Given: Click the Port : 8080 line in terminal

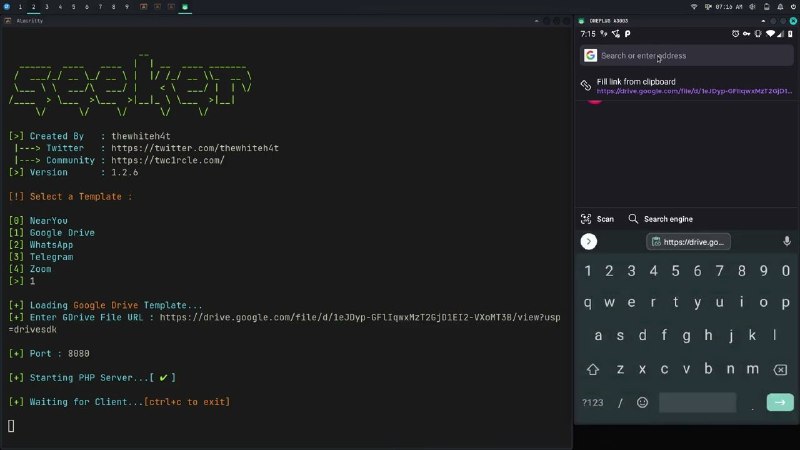Looking at the screenshot, I should [49, 354].
